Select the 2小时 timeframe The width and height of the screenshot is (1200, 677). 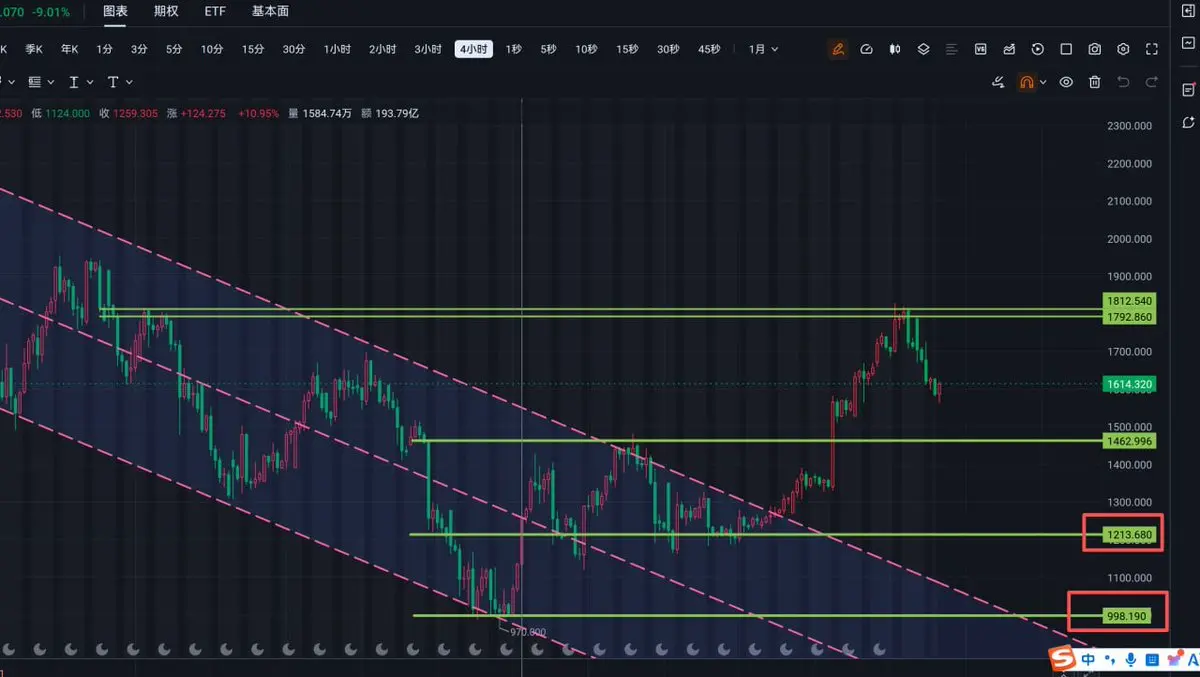pyautogui.click(x=382, y=49)
